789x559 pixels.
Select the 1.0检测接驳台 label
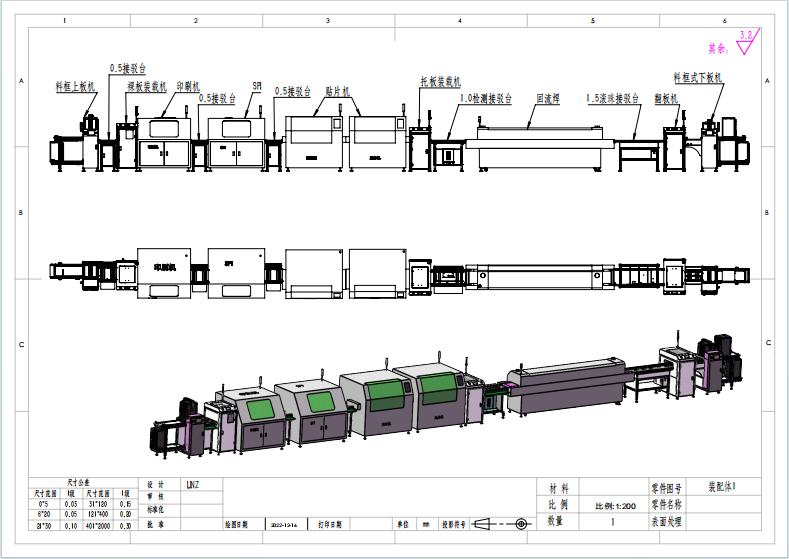pyautogui.click(x=485, y=99)
